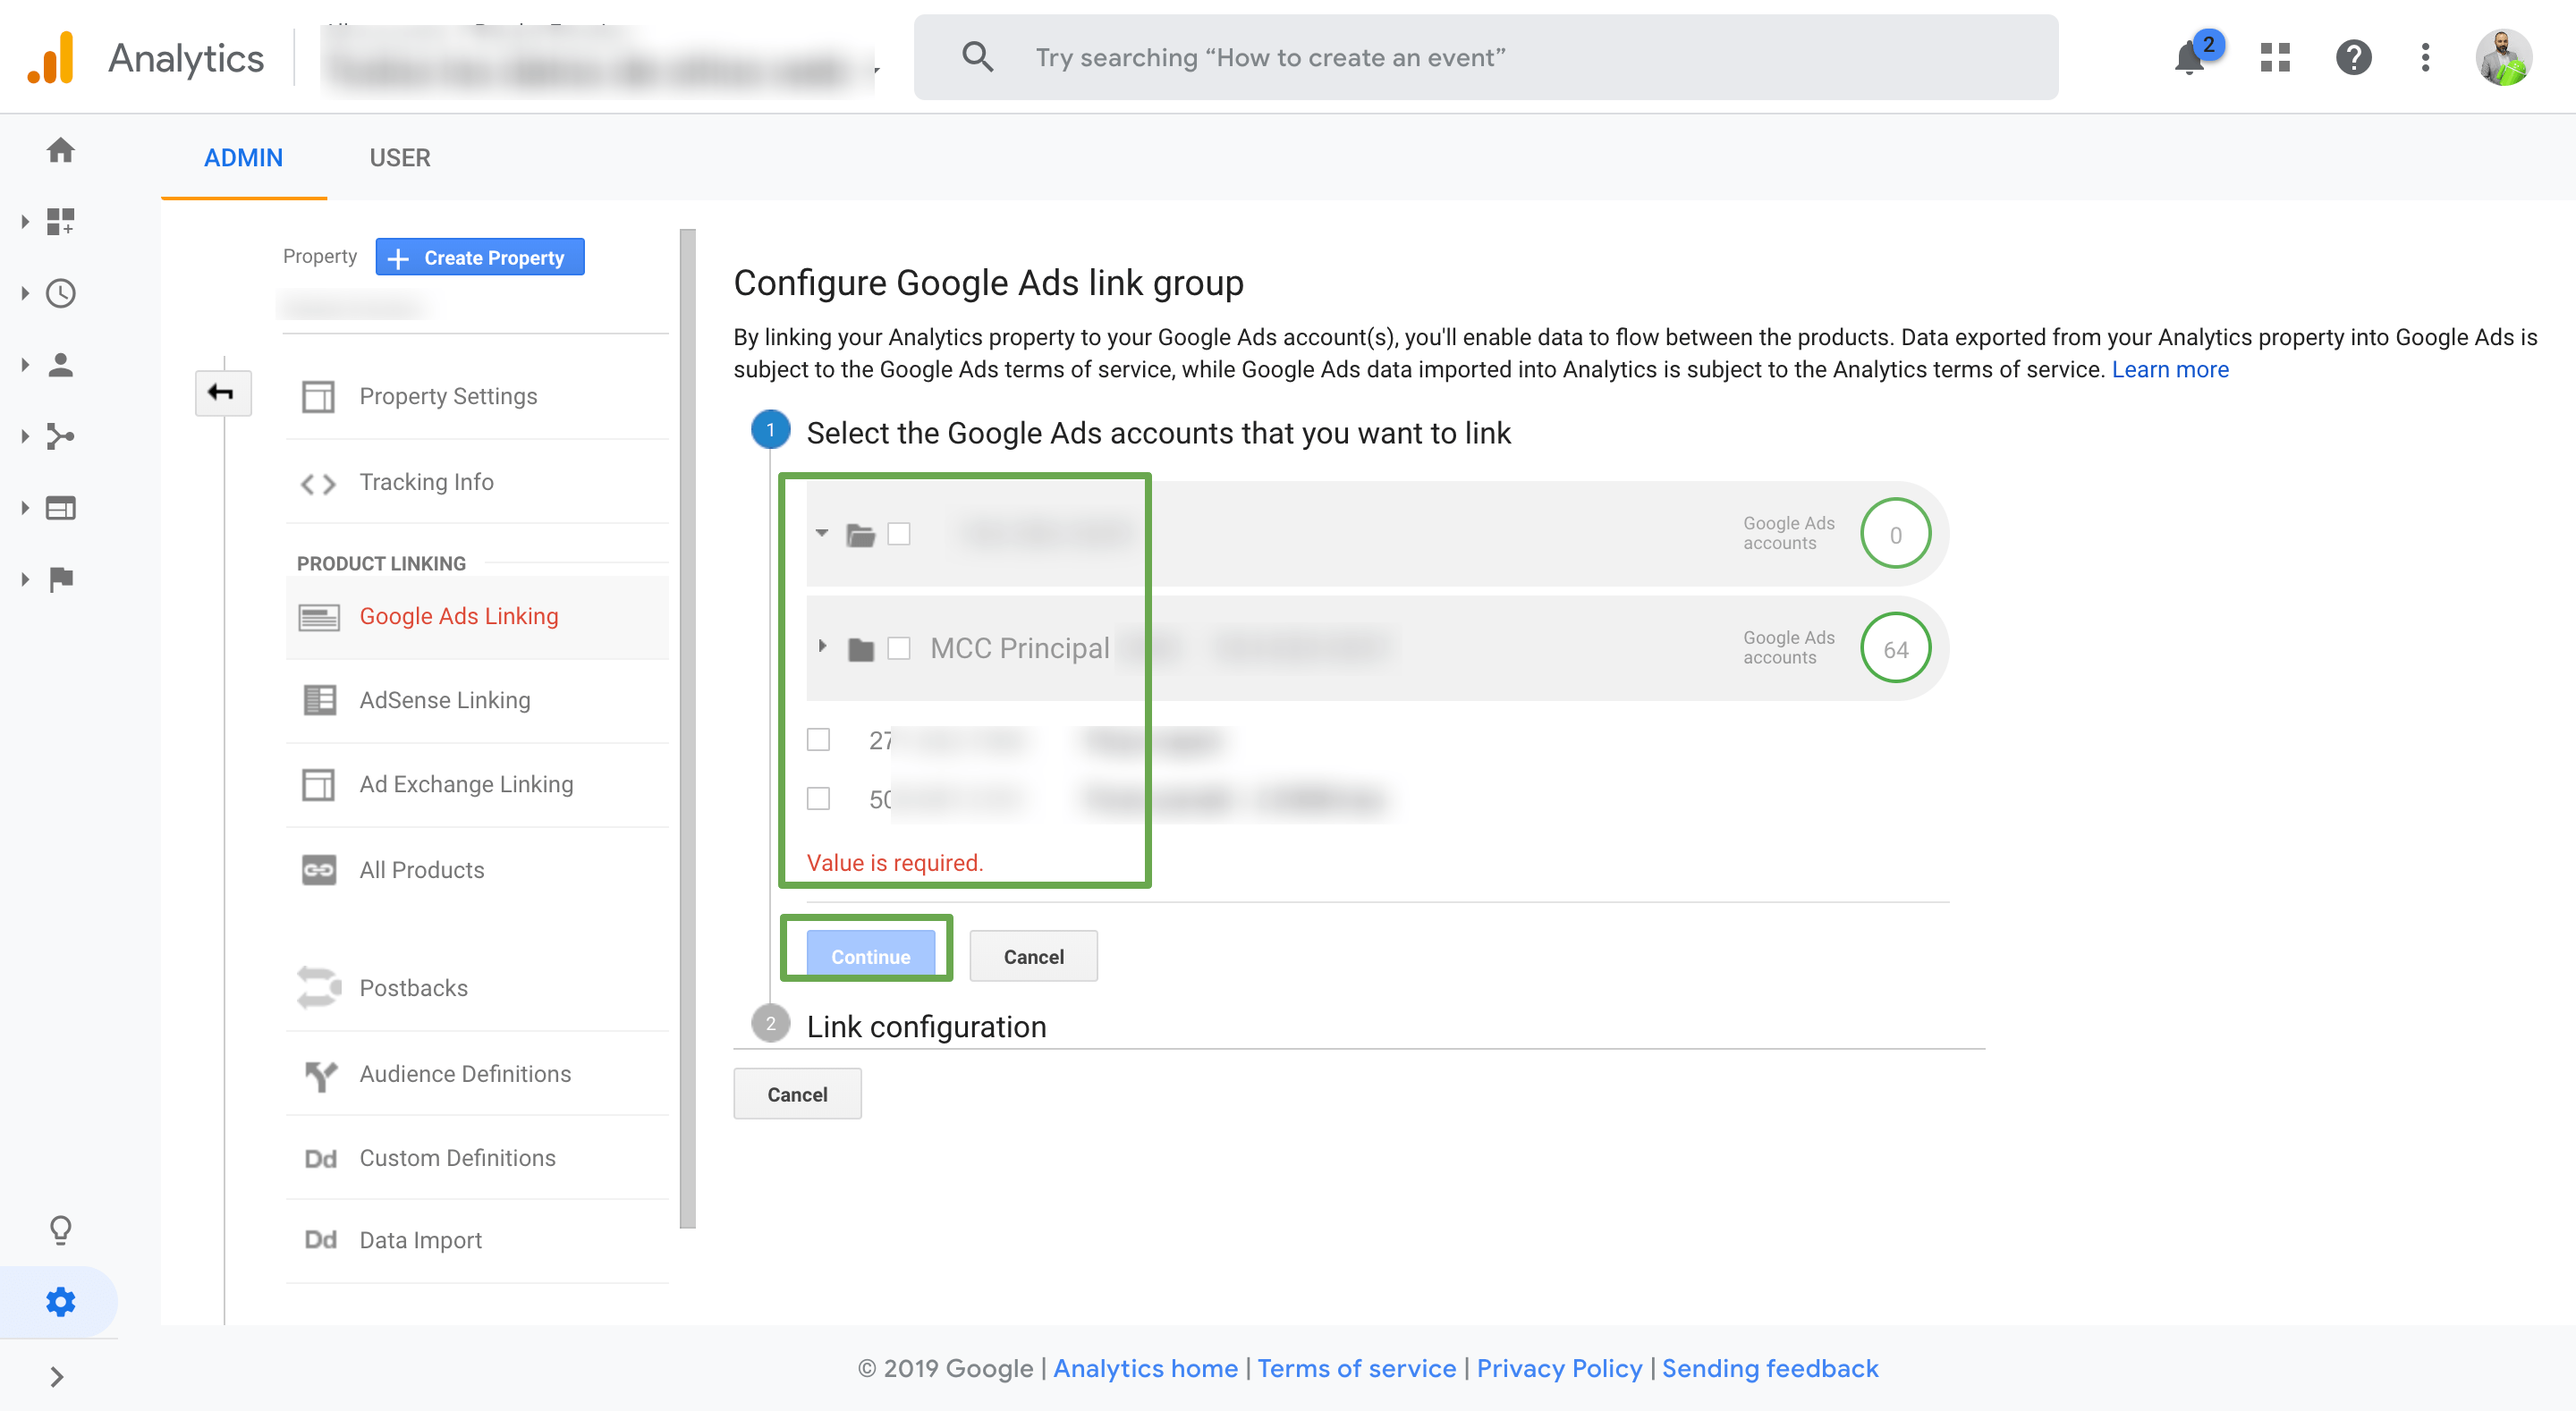Open the three-dot more options menu
This screenshot has height=1411, width=2576.
tap(2425, 57)
